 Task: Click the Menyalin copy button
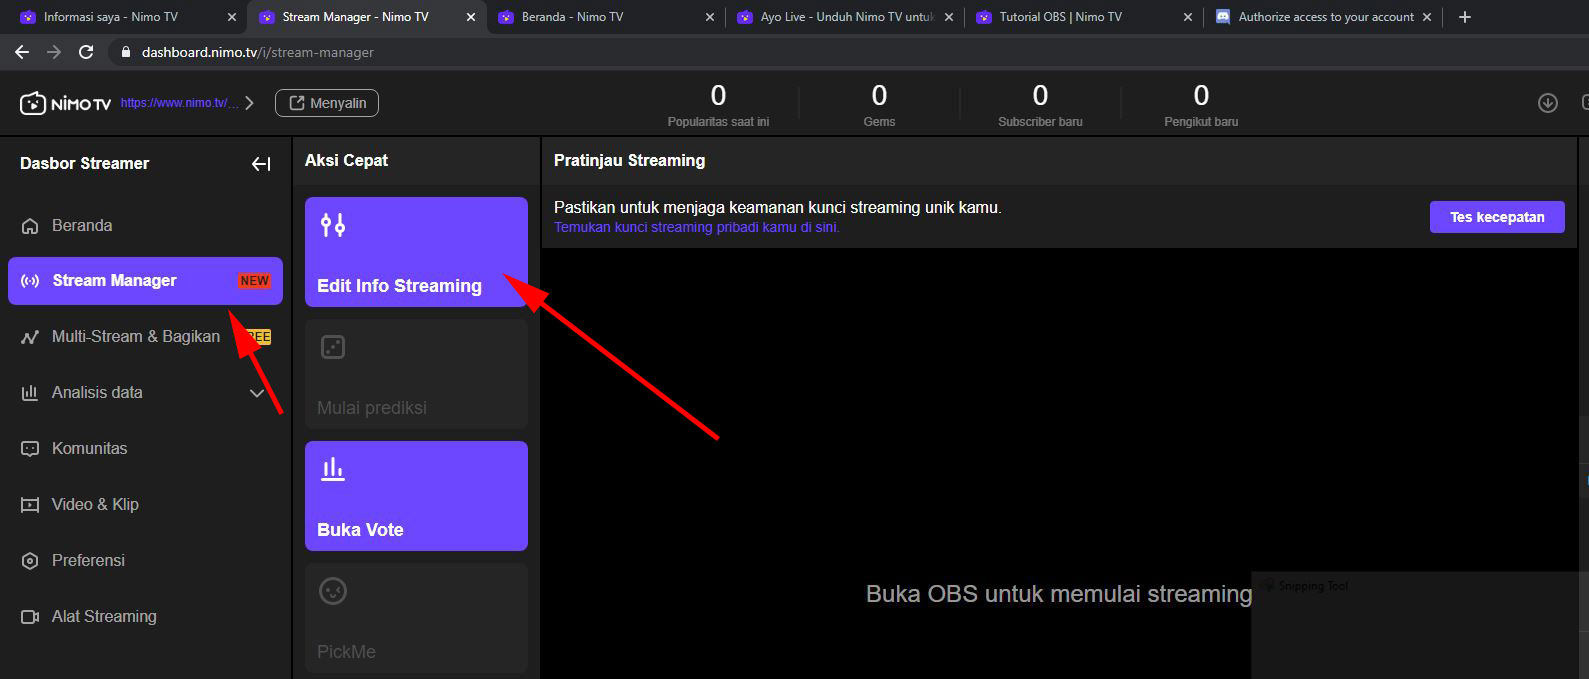pos(327,103)
